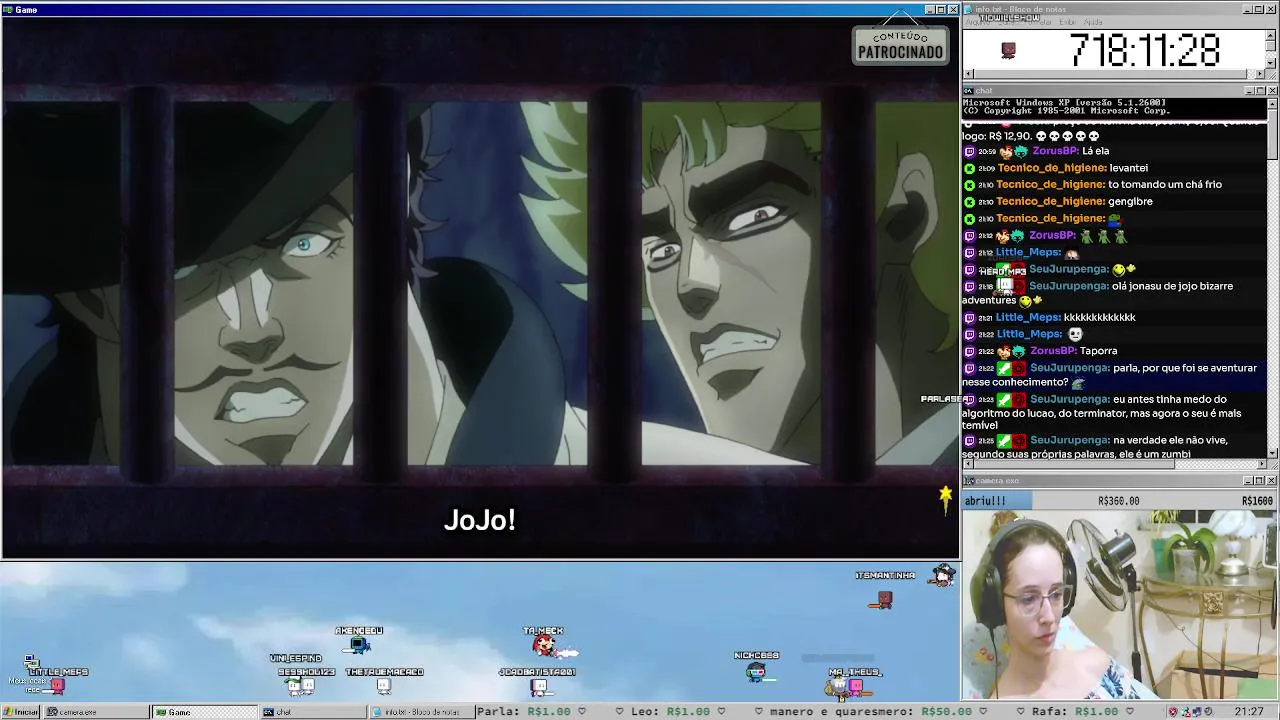Click the R$360.00 goal amount

[1118, 501]
